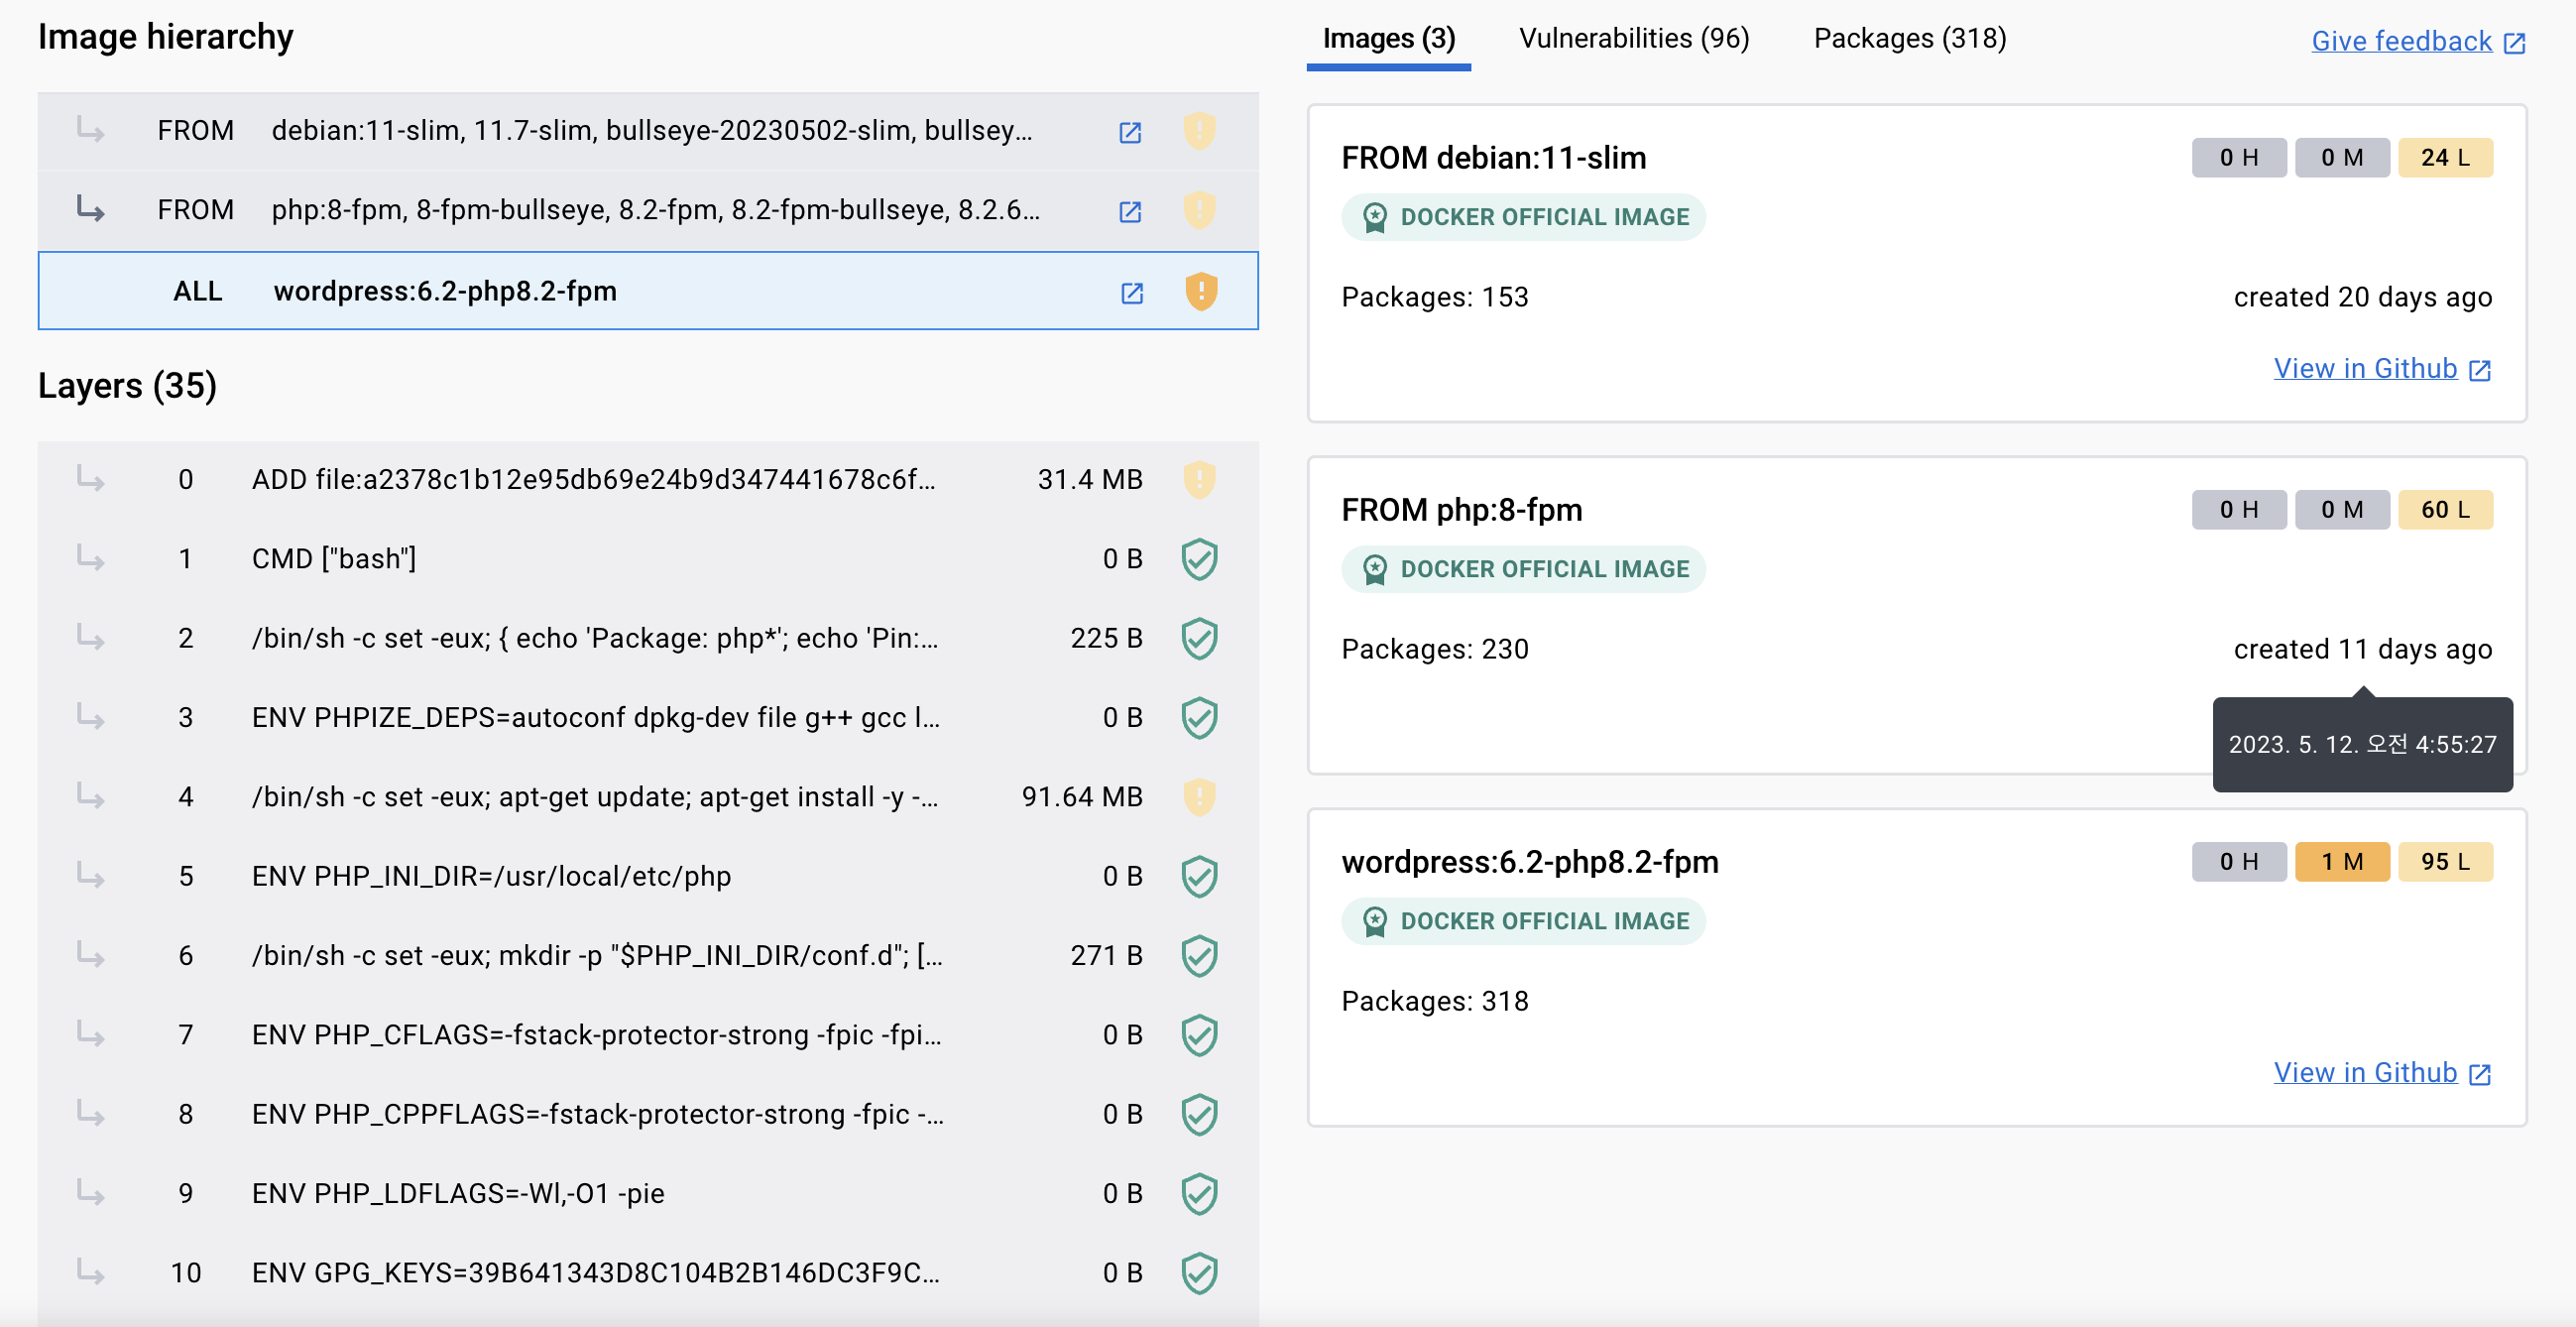Click Docker Official Image badge under debian:11-slim
This screenshot has height=1327, width=2576.
point(1523,217)
